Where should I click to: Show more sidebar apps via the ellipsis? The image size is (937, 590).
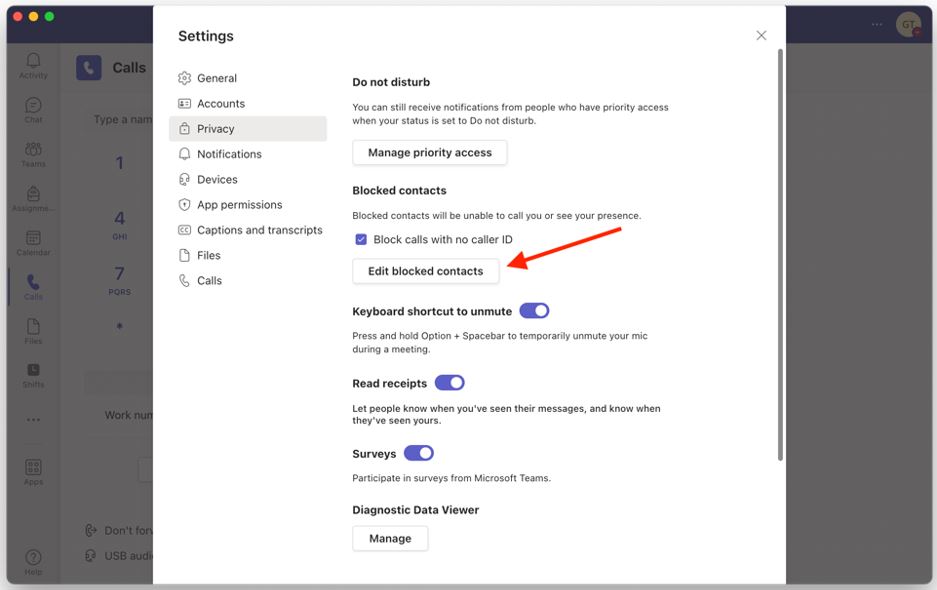[33, 419]
